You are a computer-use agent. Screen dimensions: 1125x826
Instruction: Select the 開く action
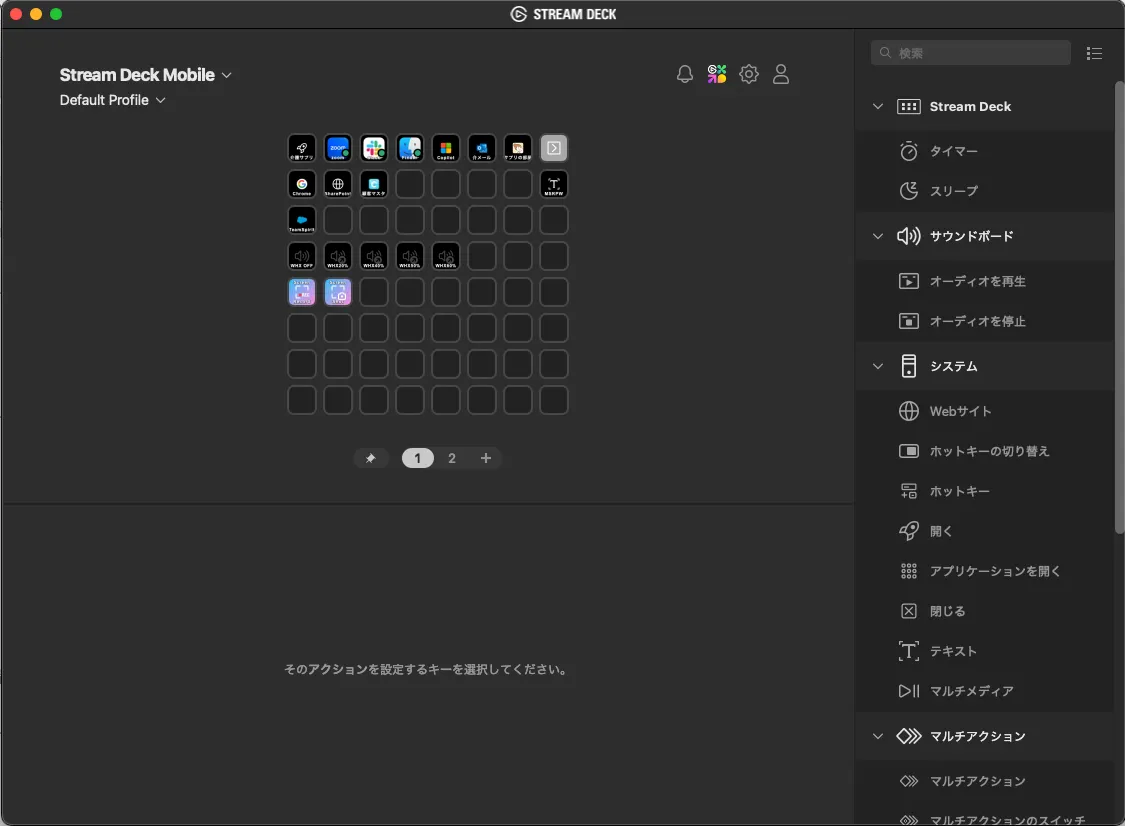pyautogui.click(x=985, y=531)
